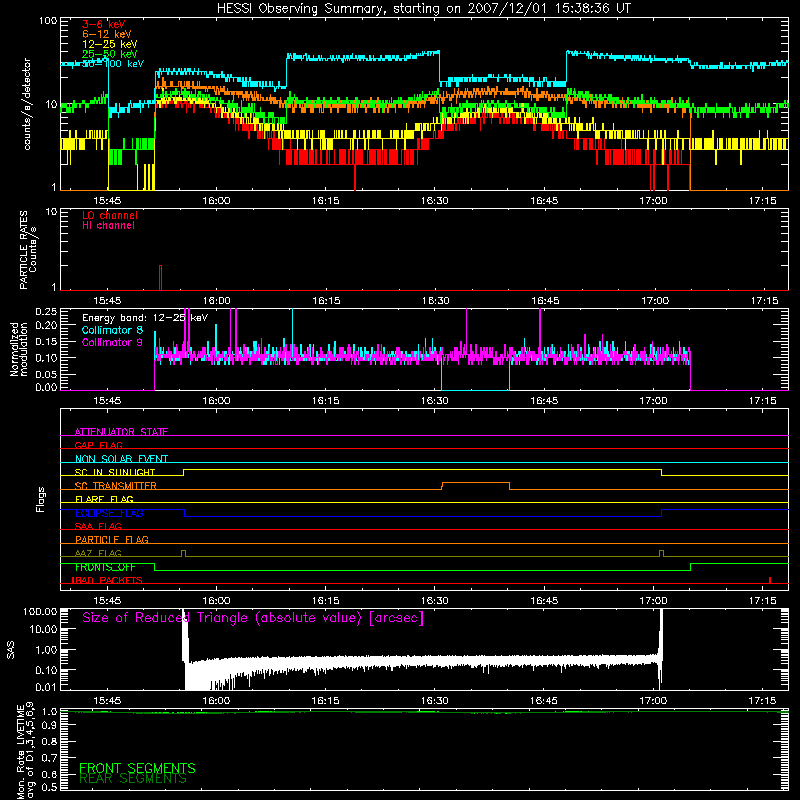Screen dimensions: 800x800
Task: Click the ATTENUATOR_STATE flag label
Action: click(121, 432)
